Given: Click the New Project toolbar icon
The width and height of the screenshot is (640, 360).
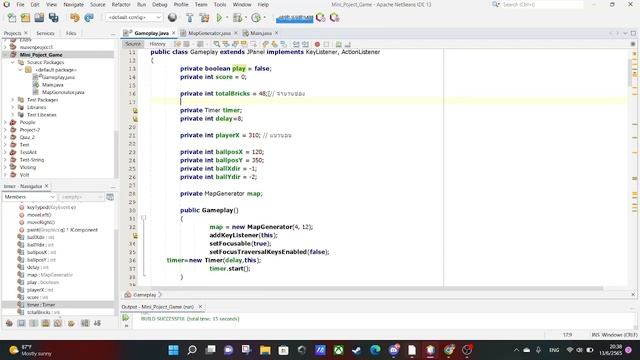Looking at the screenshot, I should tap(25, 18).
